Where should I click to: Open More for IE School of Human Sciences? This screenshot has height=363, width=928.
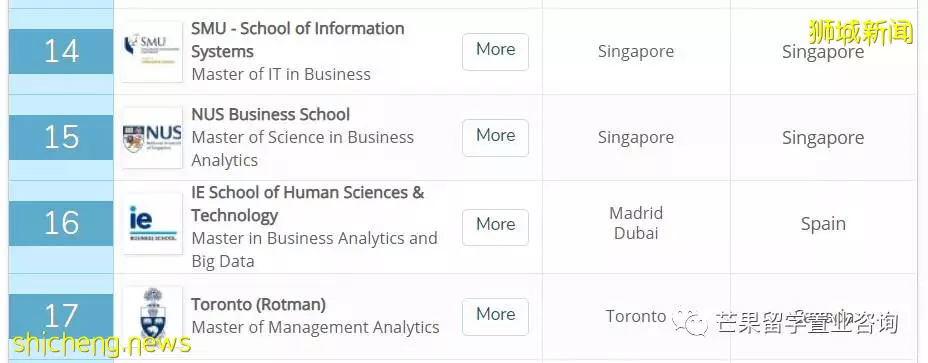click(495, 227)
